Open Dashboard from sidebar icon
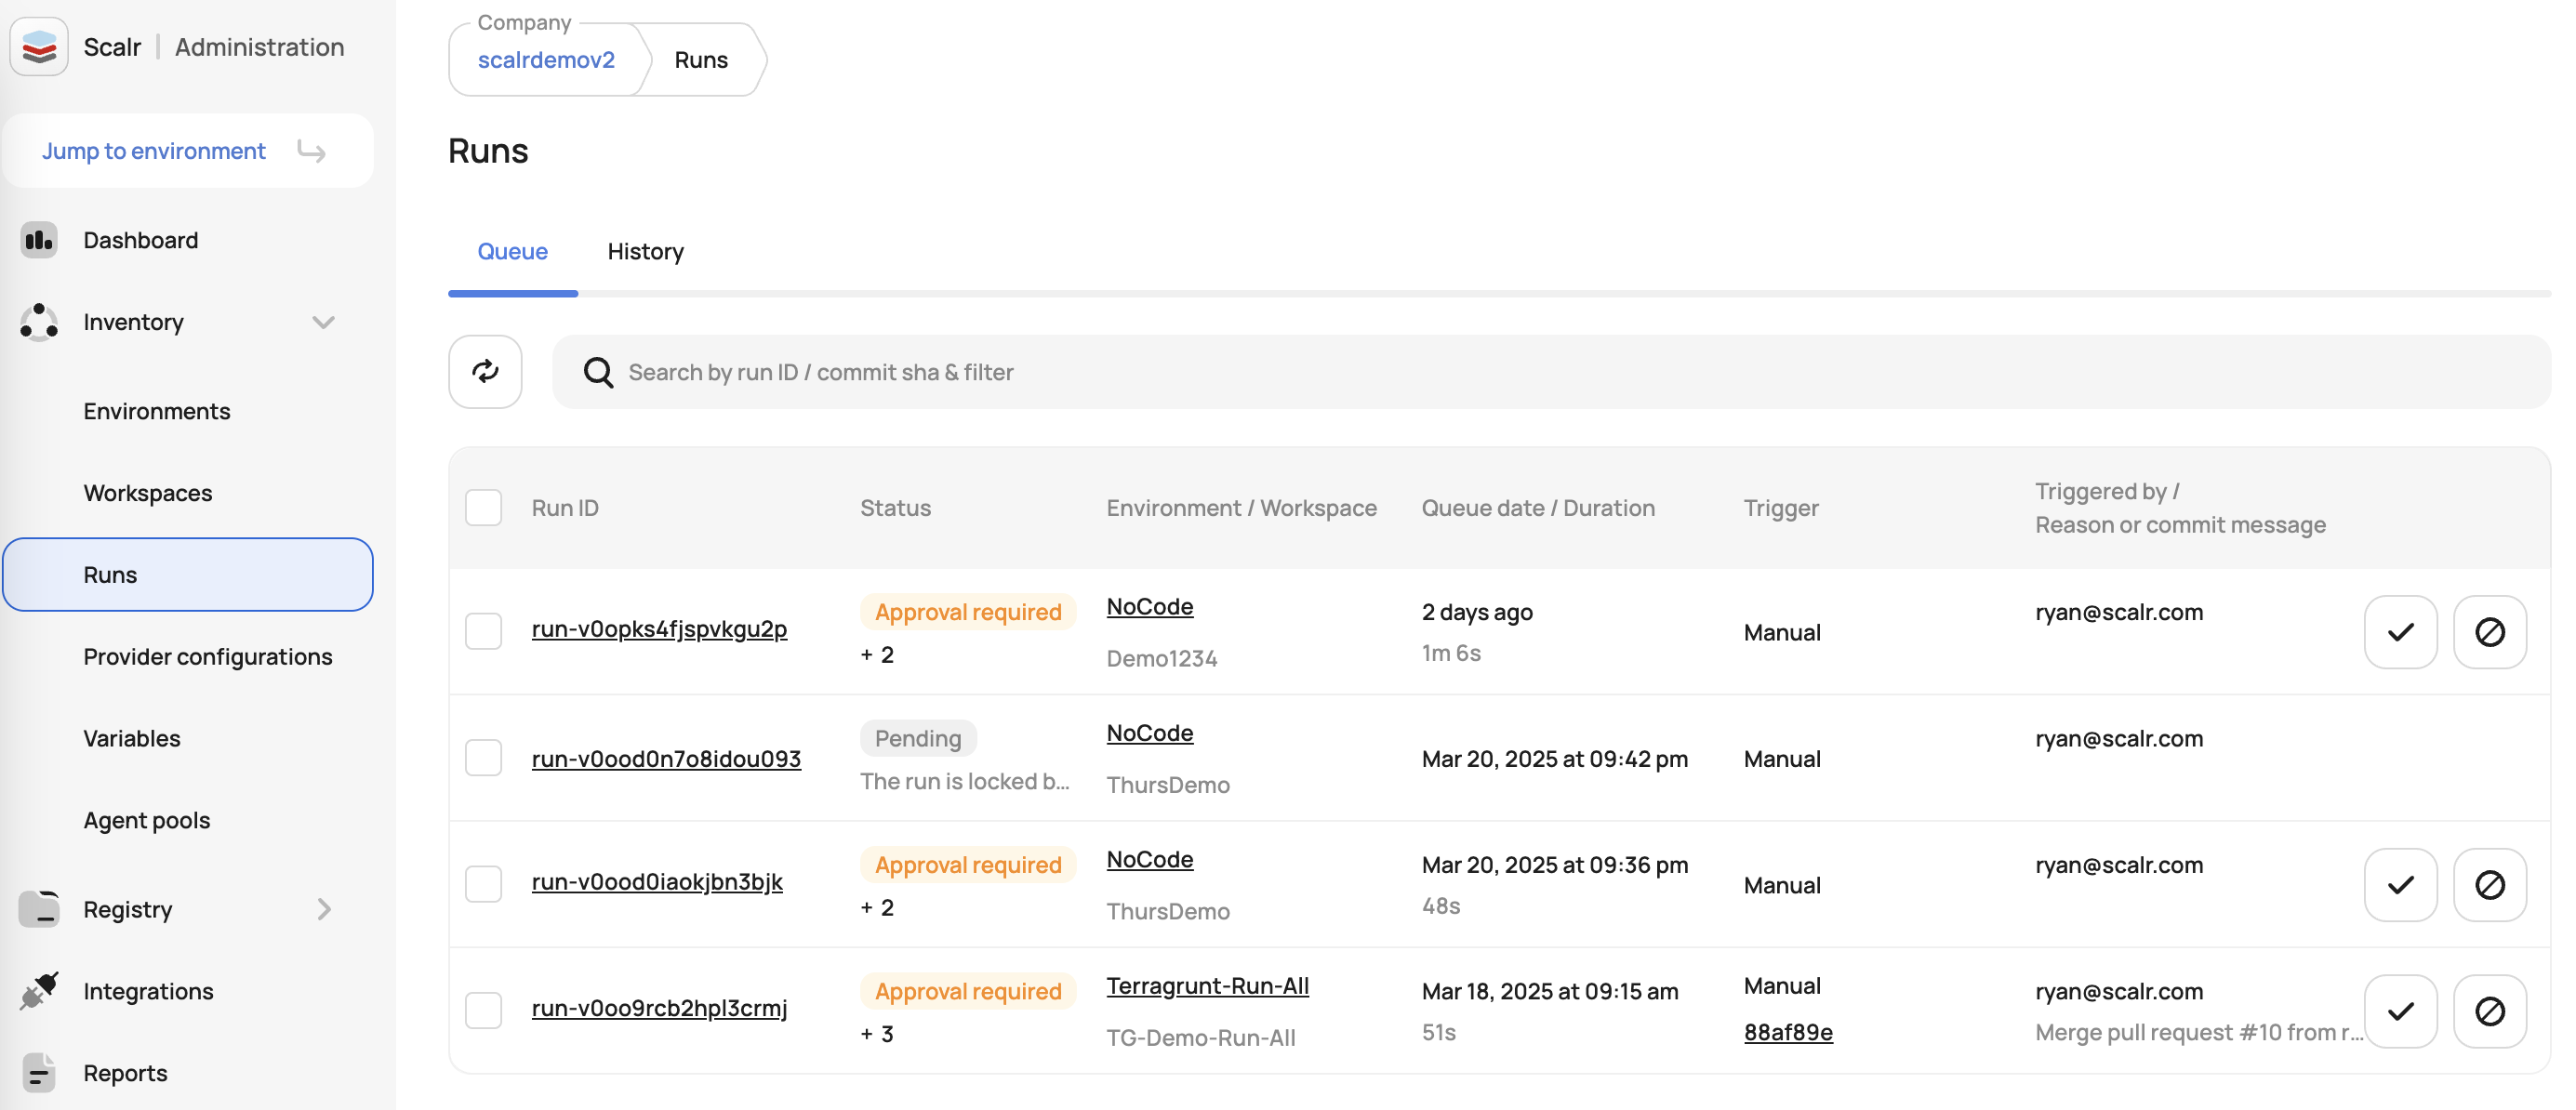This screenshot has width=2576, height=1110. tap(39, 240)
